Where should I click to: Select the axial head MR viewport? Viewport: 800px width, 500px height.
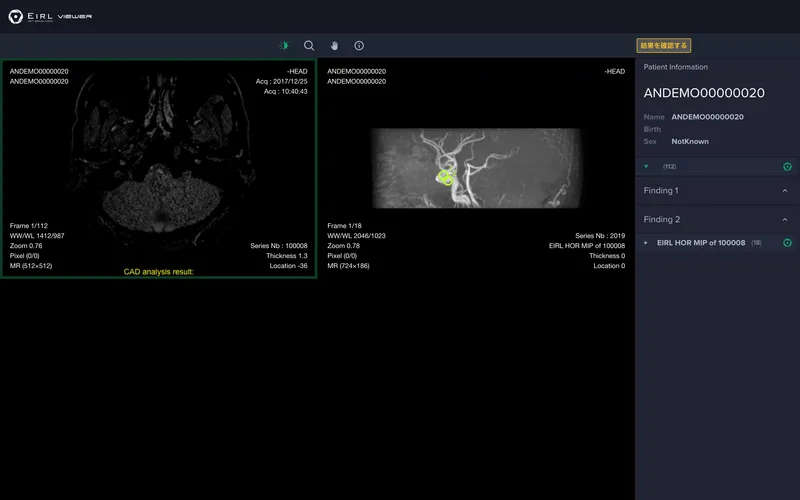(x=158, y=160)
